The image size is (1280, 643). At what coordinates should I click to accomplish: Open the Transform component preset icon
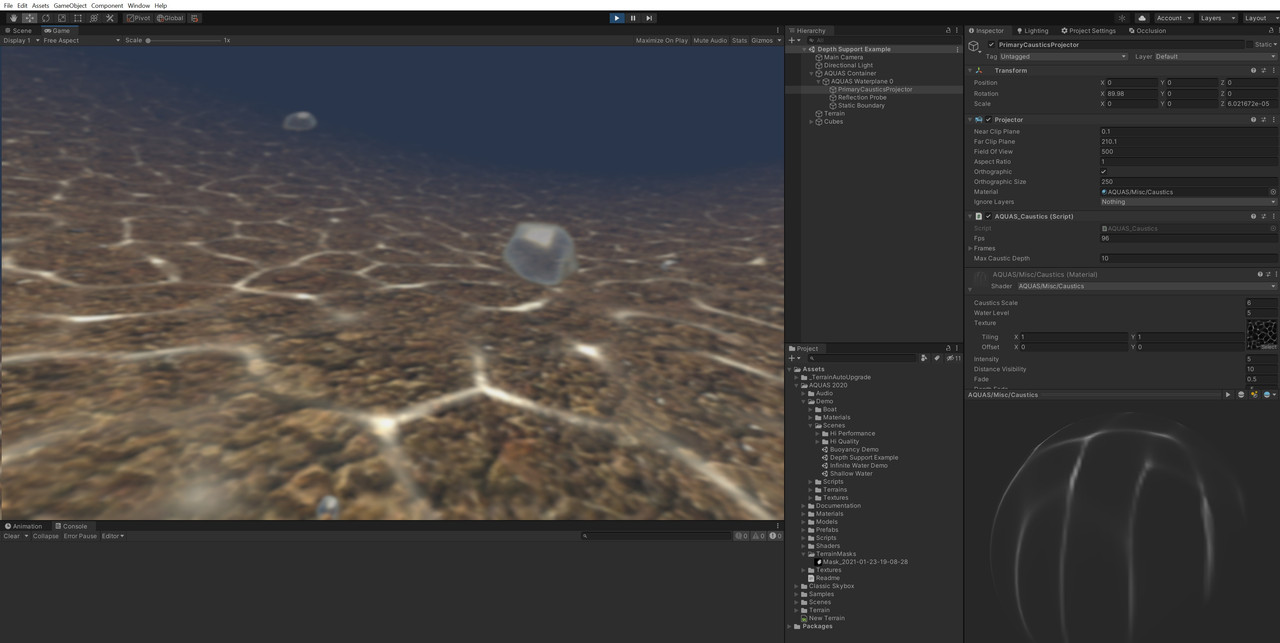click(x=1264, y=71)
